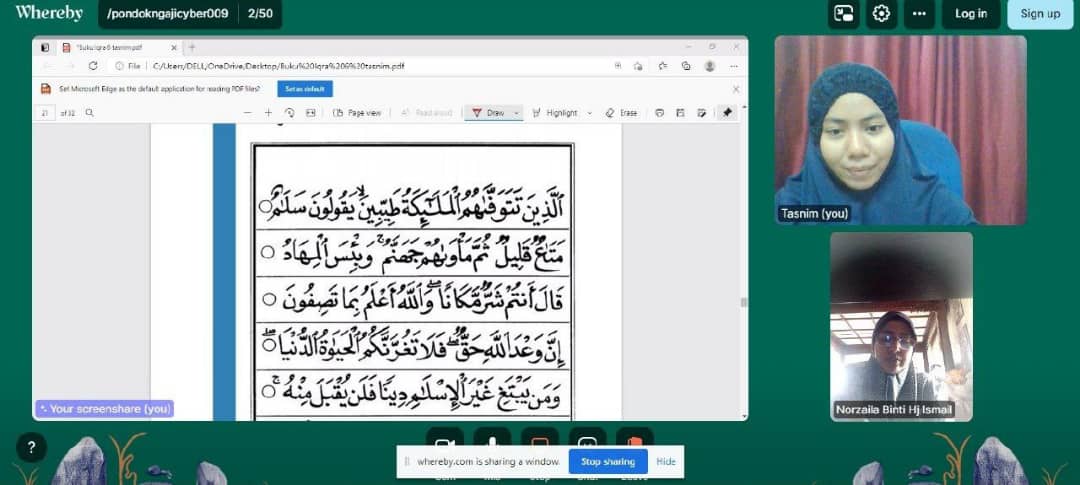This screenshot has height=485, width=1080.
Task: Enable the Highlight tool
Action: pyautogui.click(x=555, y=113)
